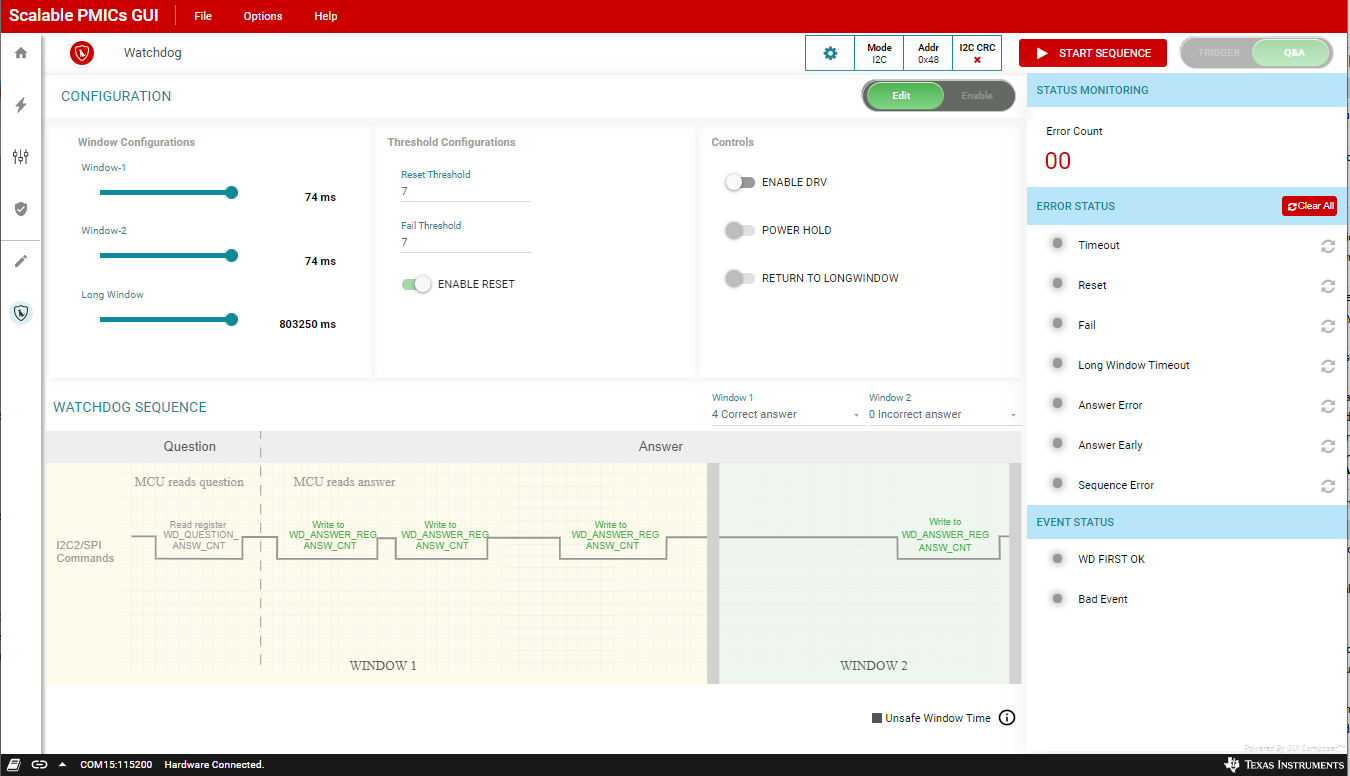Click the pencil edit sidebar icon
The height and width of the screenshot is (776, 1350).
pos(21,261)
